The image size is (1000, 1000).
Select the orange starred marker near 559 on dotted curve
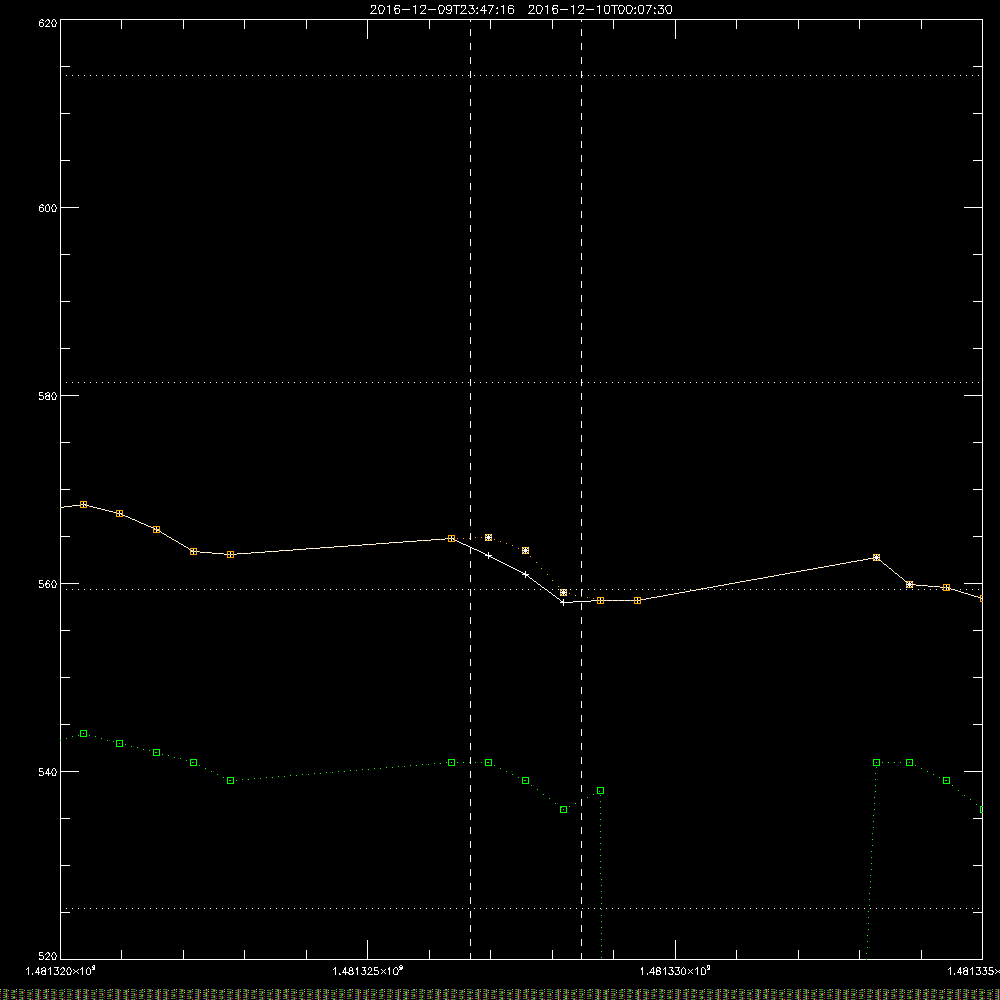pyautogui.click(x=563, y=592)
